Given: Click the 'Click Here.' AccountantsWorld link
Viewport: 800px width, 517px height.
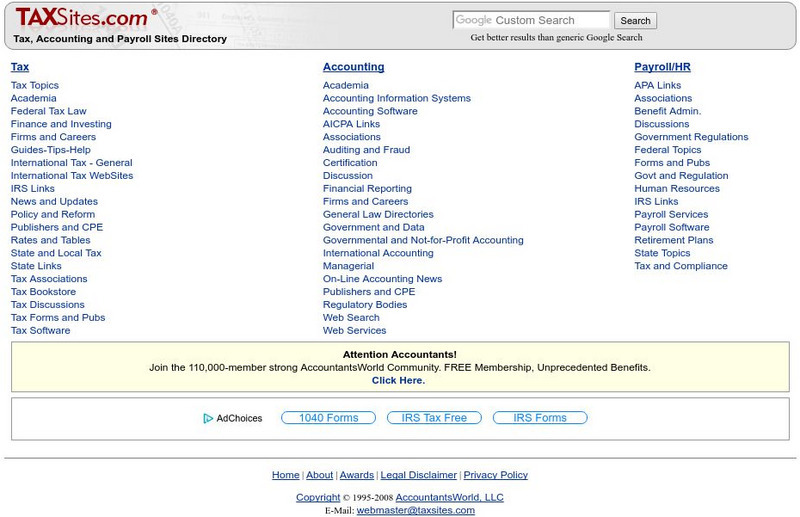Looking at the screenshot, I should coord(398,380).
